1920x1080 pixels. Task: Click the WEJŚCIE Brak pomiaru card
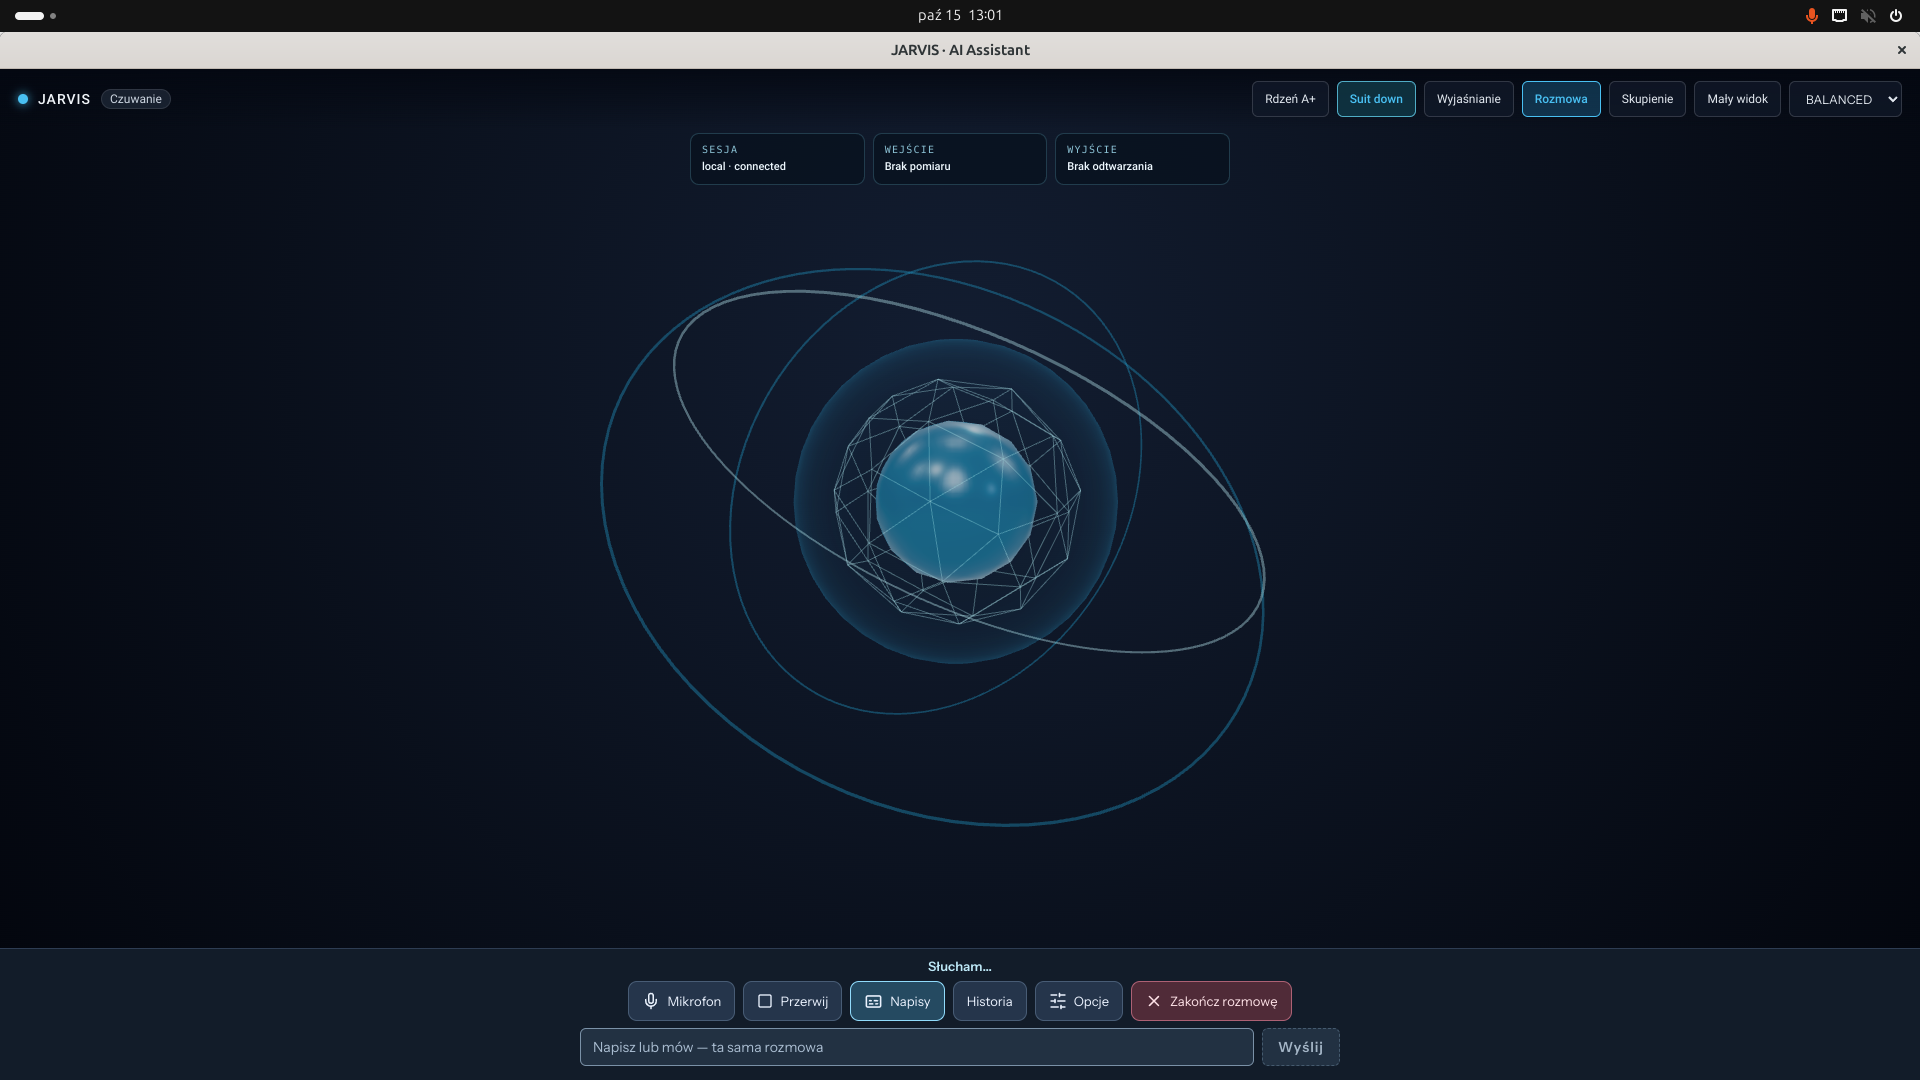point(959,159)
